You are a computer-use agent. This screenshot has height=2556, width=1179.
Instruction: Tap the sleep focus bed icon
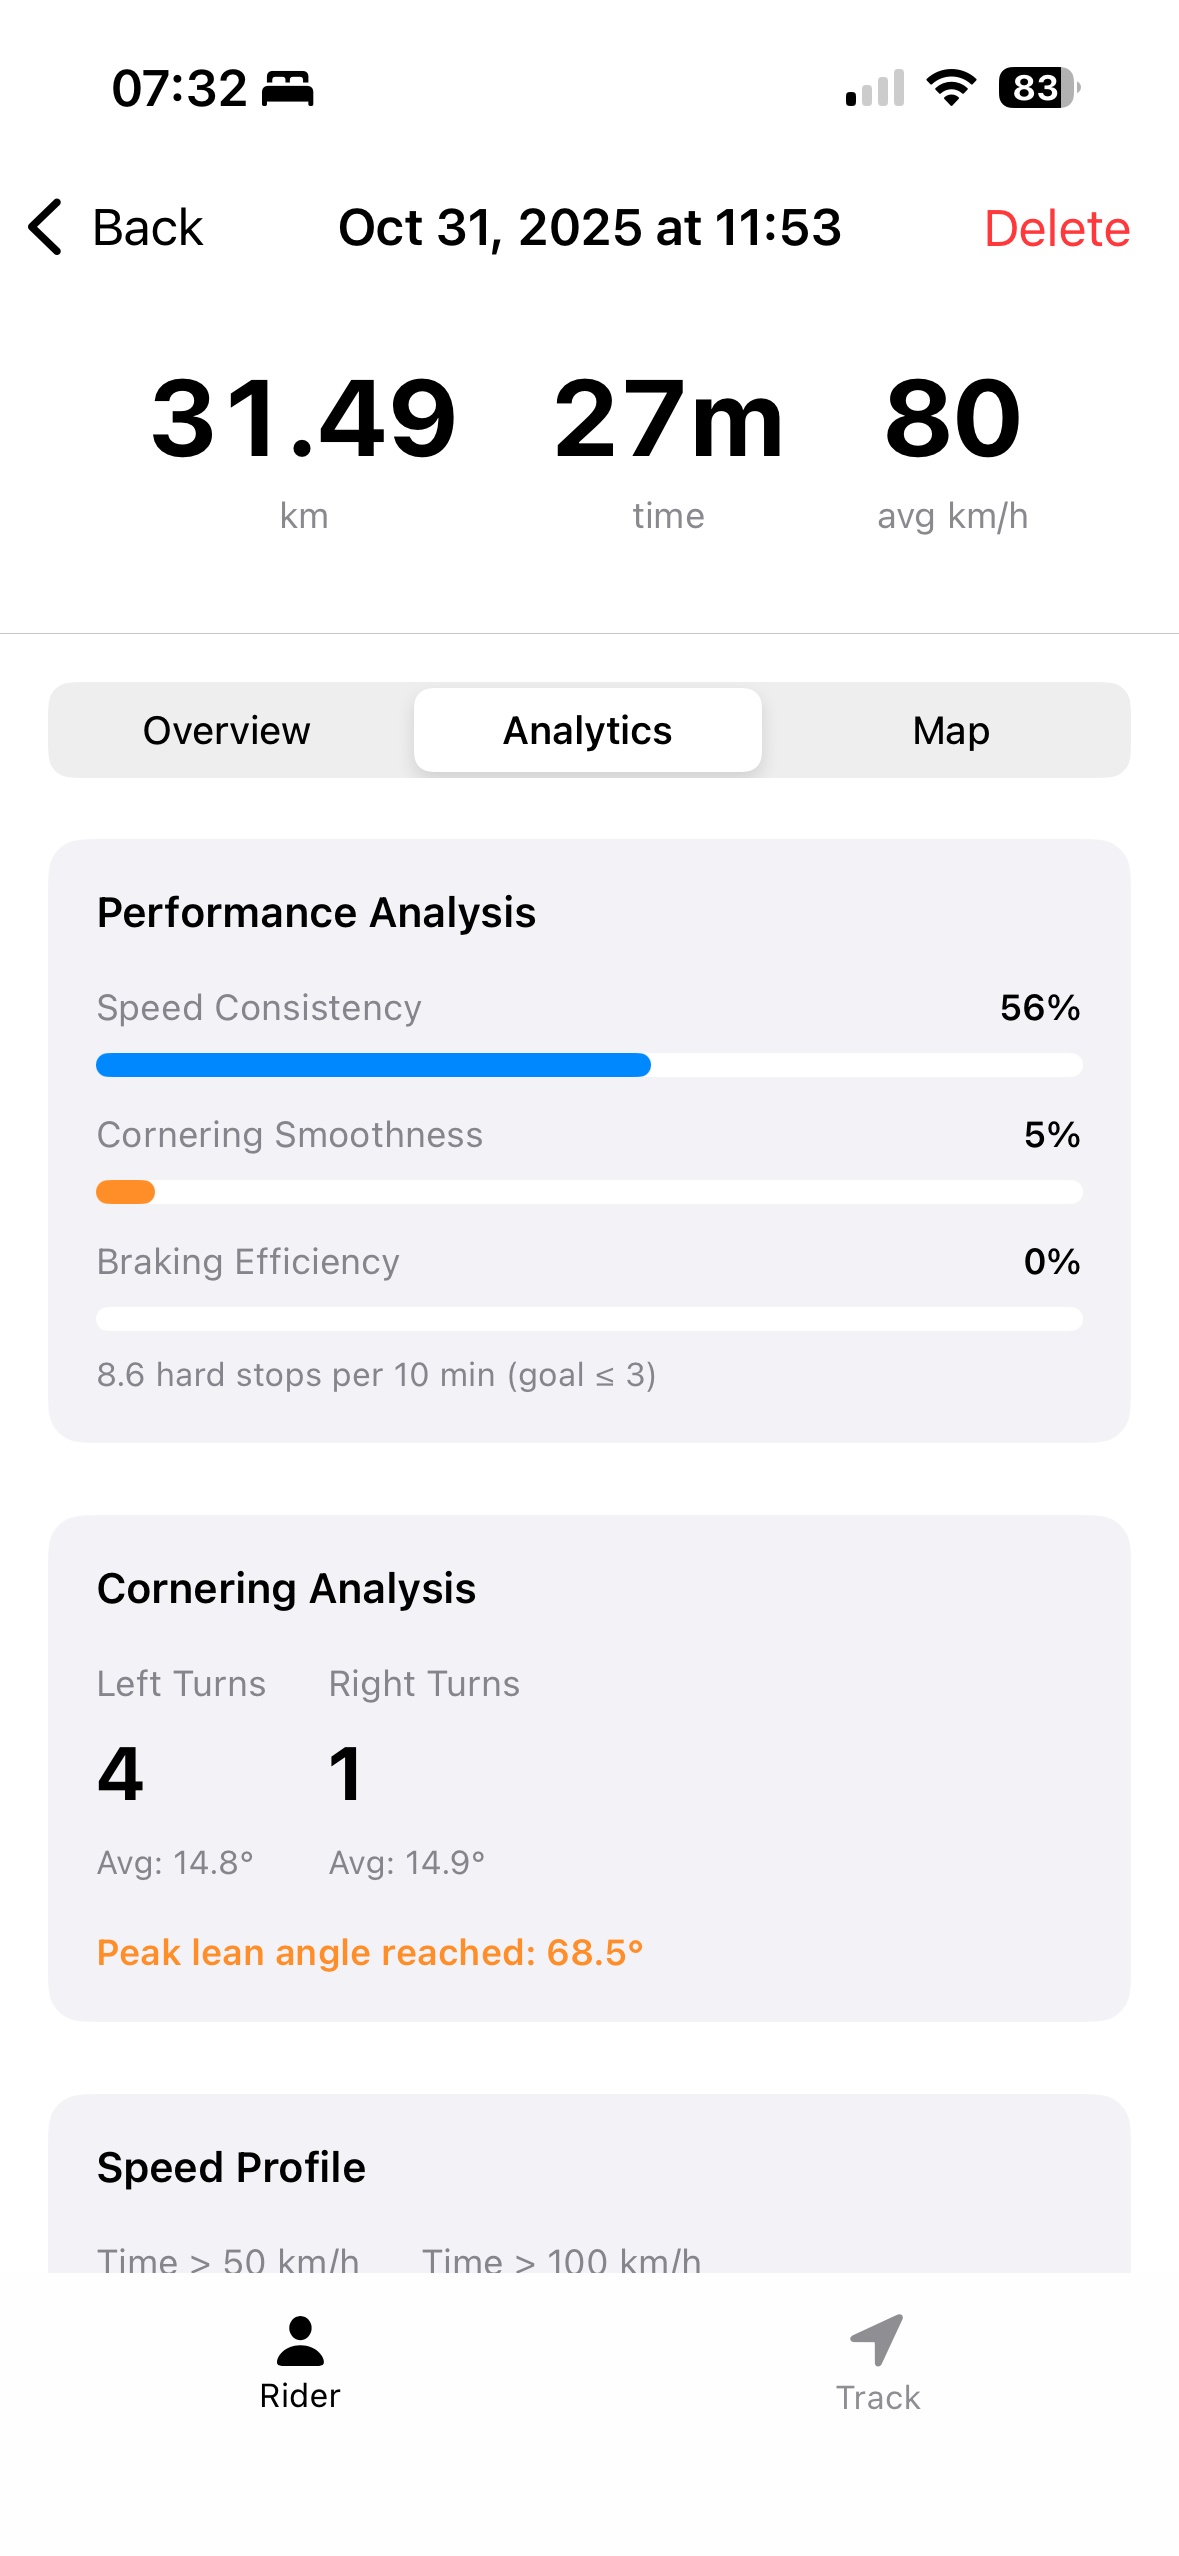[x=288, y=89]
